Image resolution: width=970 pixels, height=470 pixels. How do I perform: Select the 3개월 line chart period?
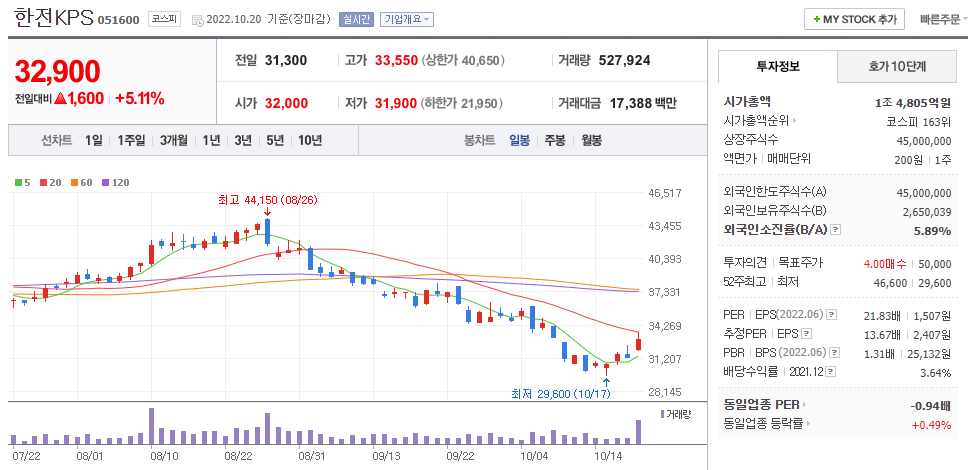174,140
